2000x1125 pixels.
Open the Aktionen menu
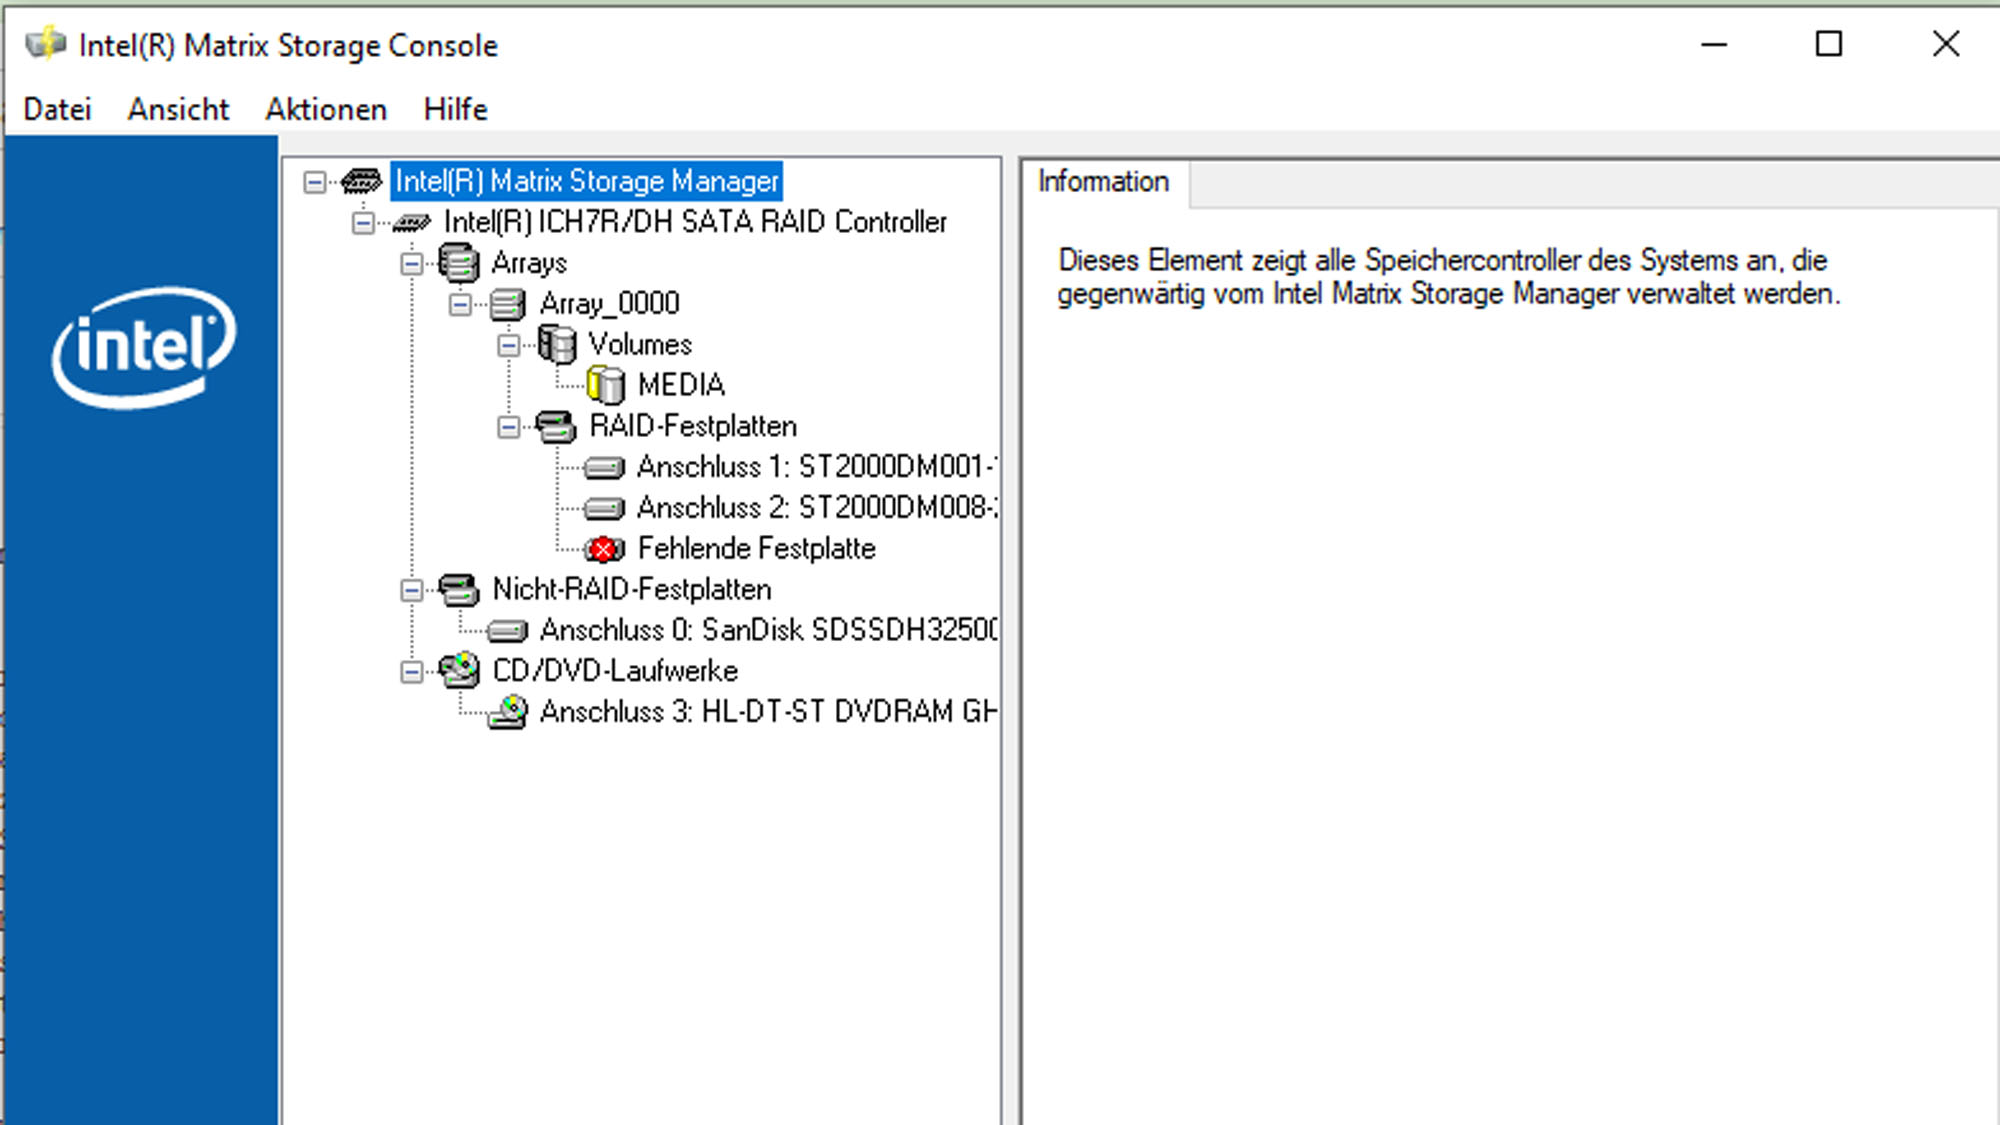click(326, 109)
